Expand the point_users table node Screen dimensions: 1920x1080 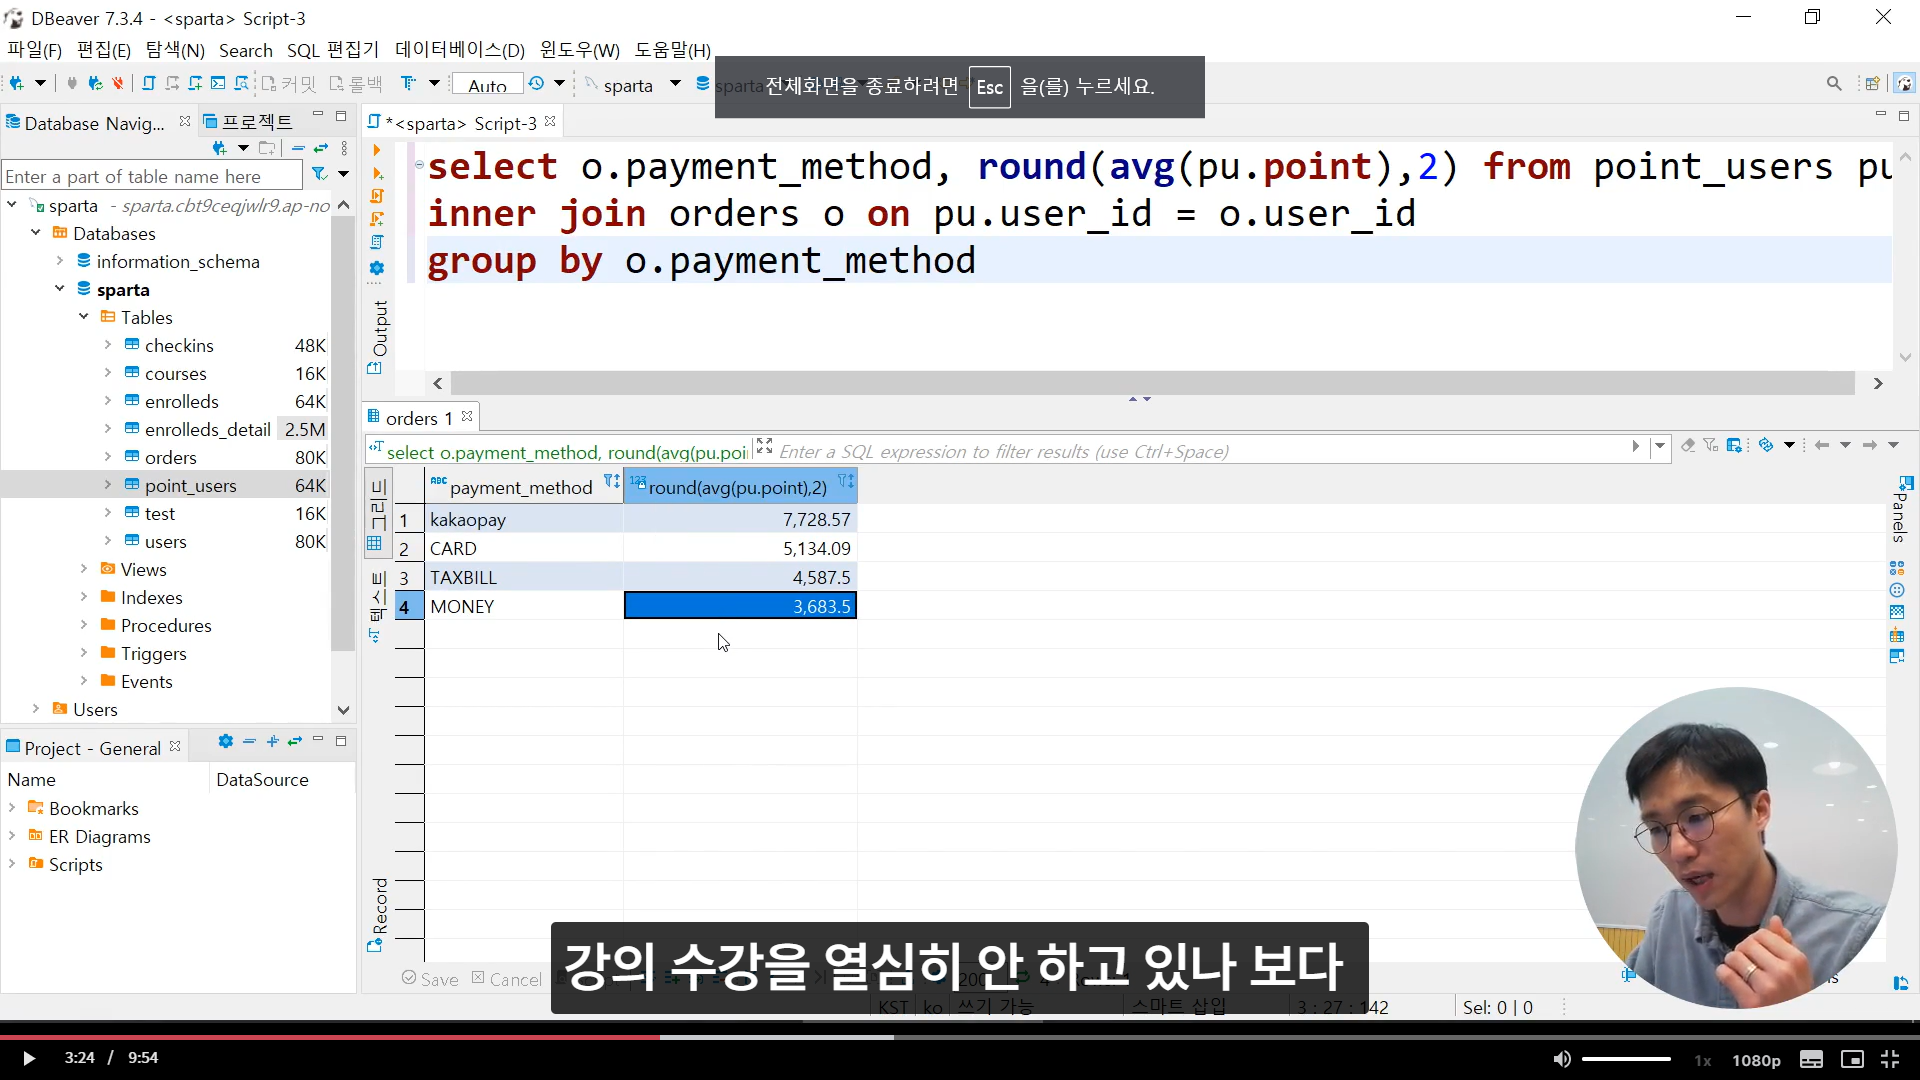coord(108,485)
